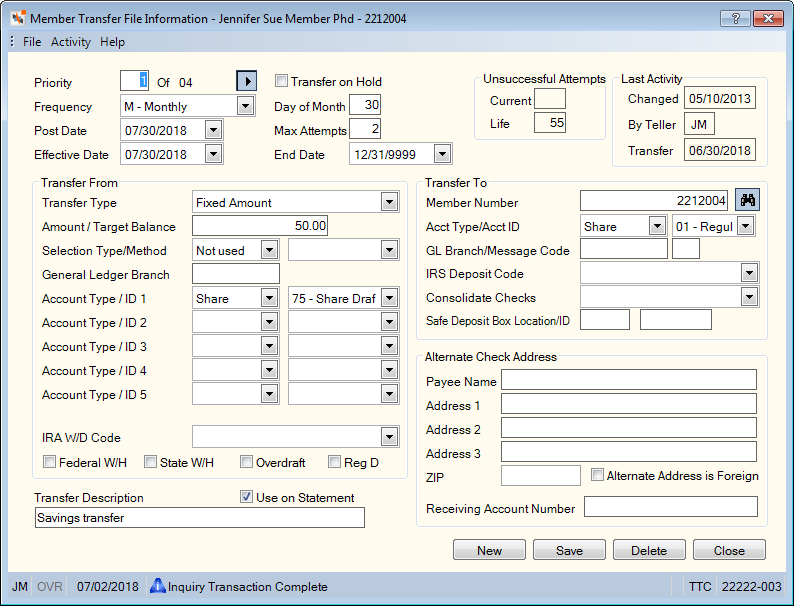Click the Inquiry Transaction Complete status icon

click(x=157, y=586)
